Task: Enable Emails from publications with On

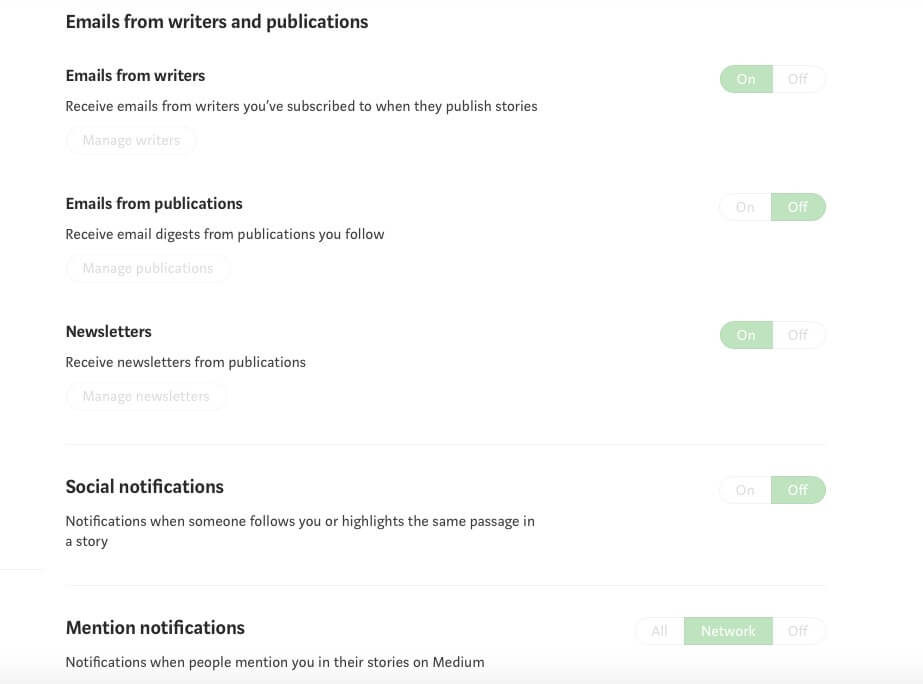Action: [x=745, y=207]
